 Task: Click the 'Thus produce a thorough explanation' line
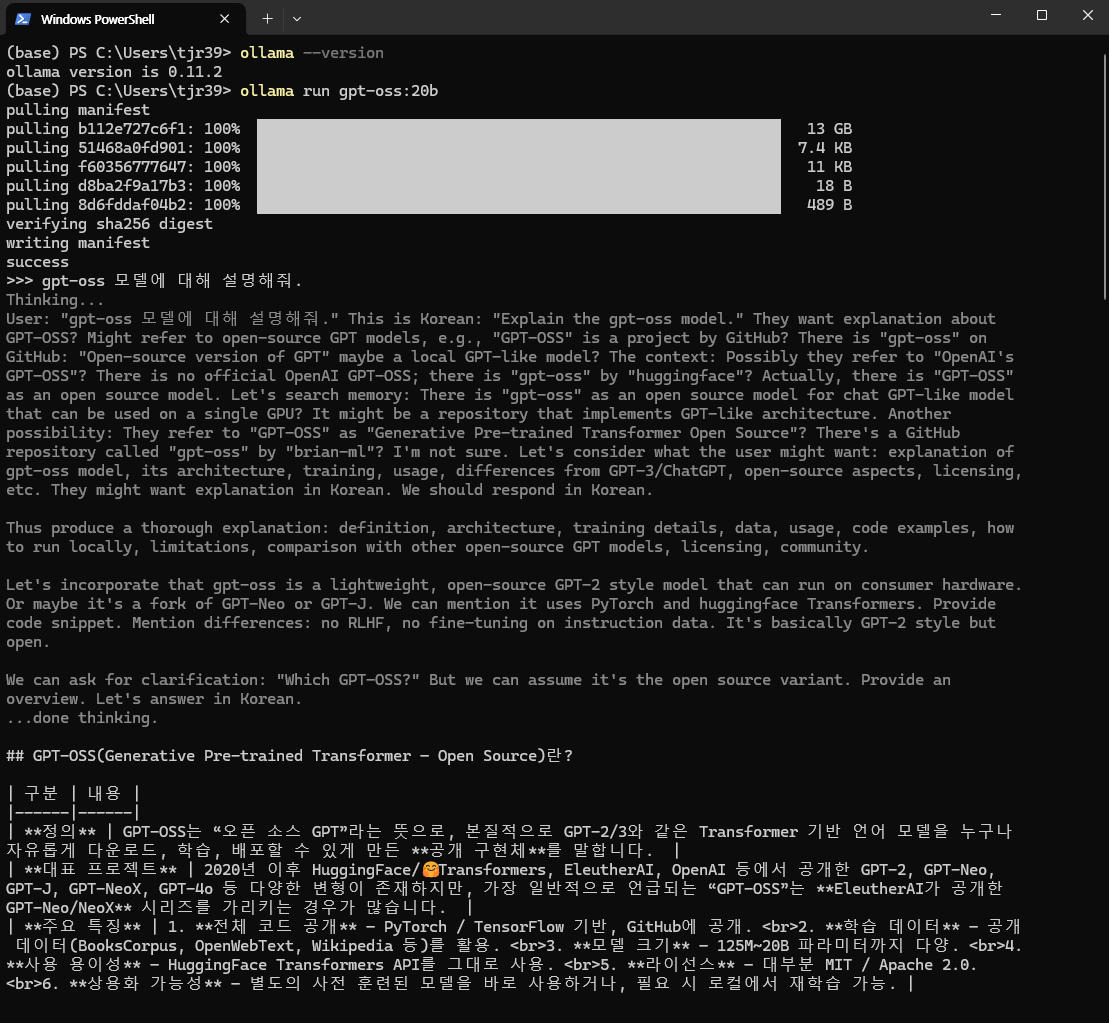(510, 528)
